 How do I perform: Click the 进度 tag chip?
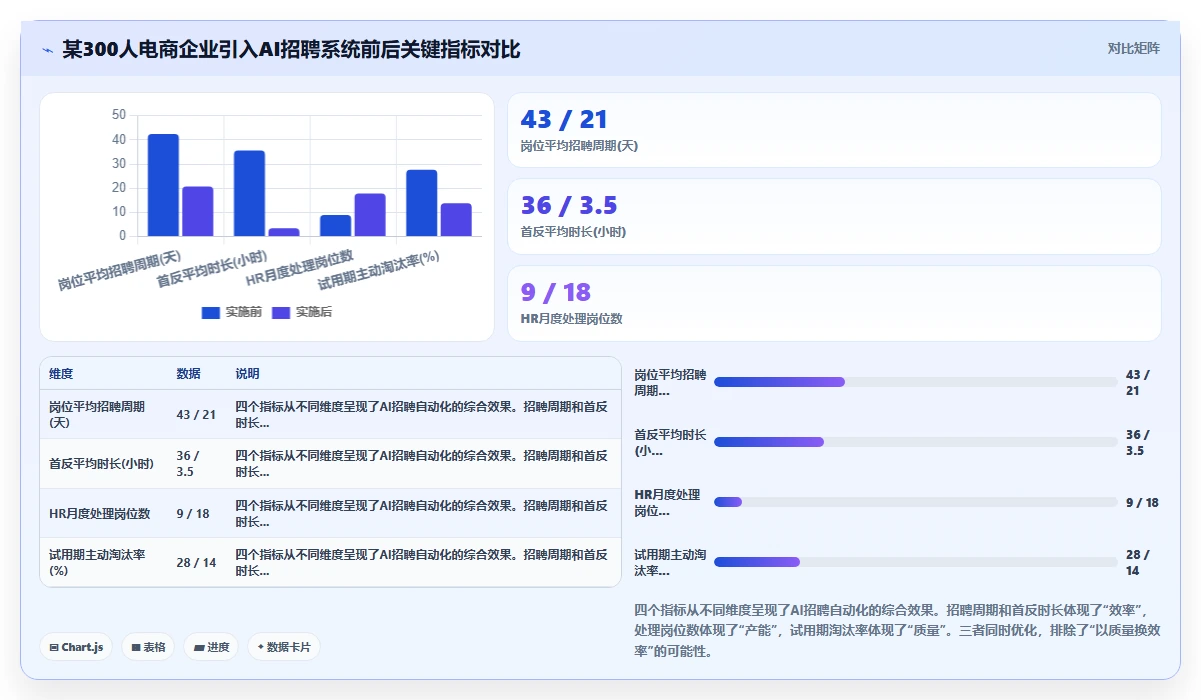coord(211,647)
